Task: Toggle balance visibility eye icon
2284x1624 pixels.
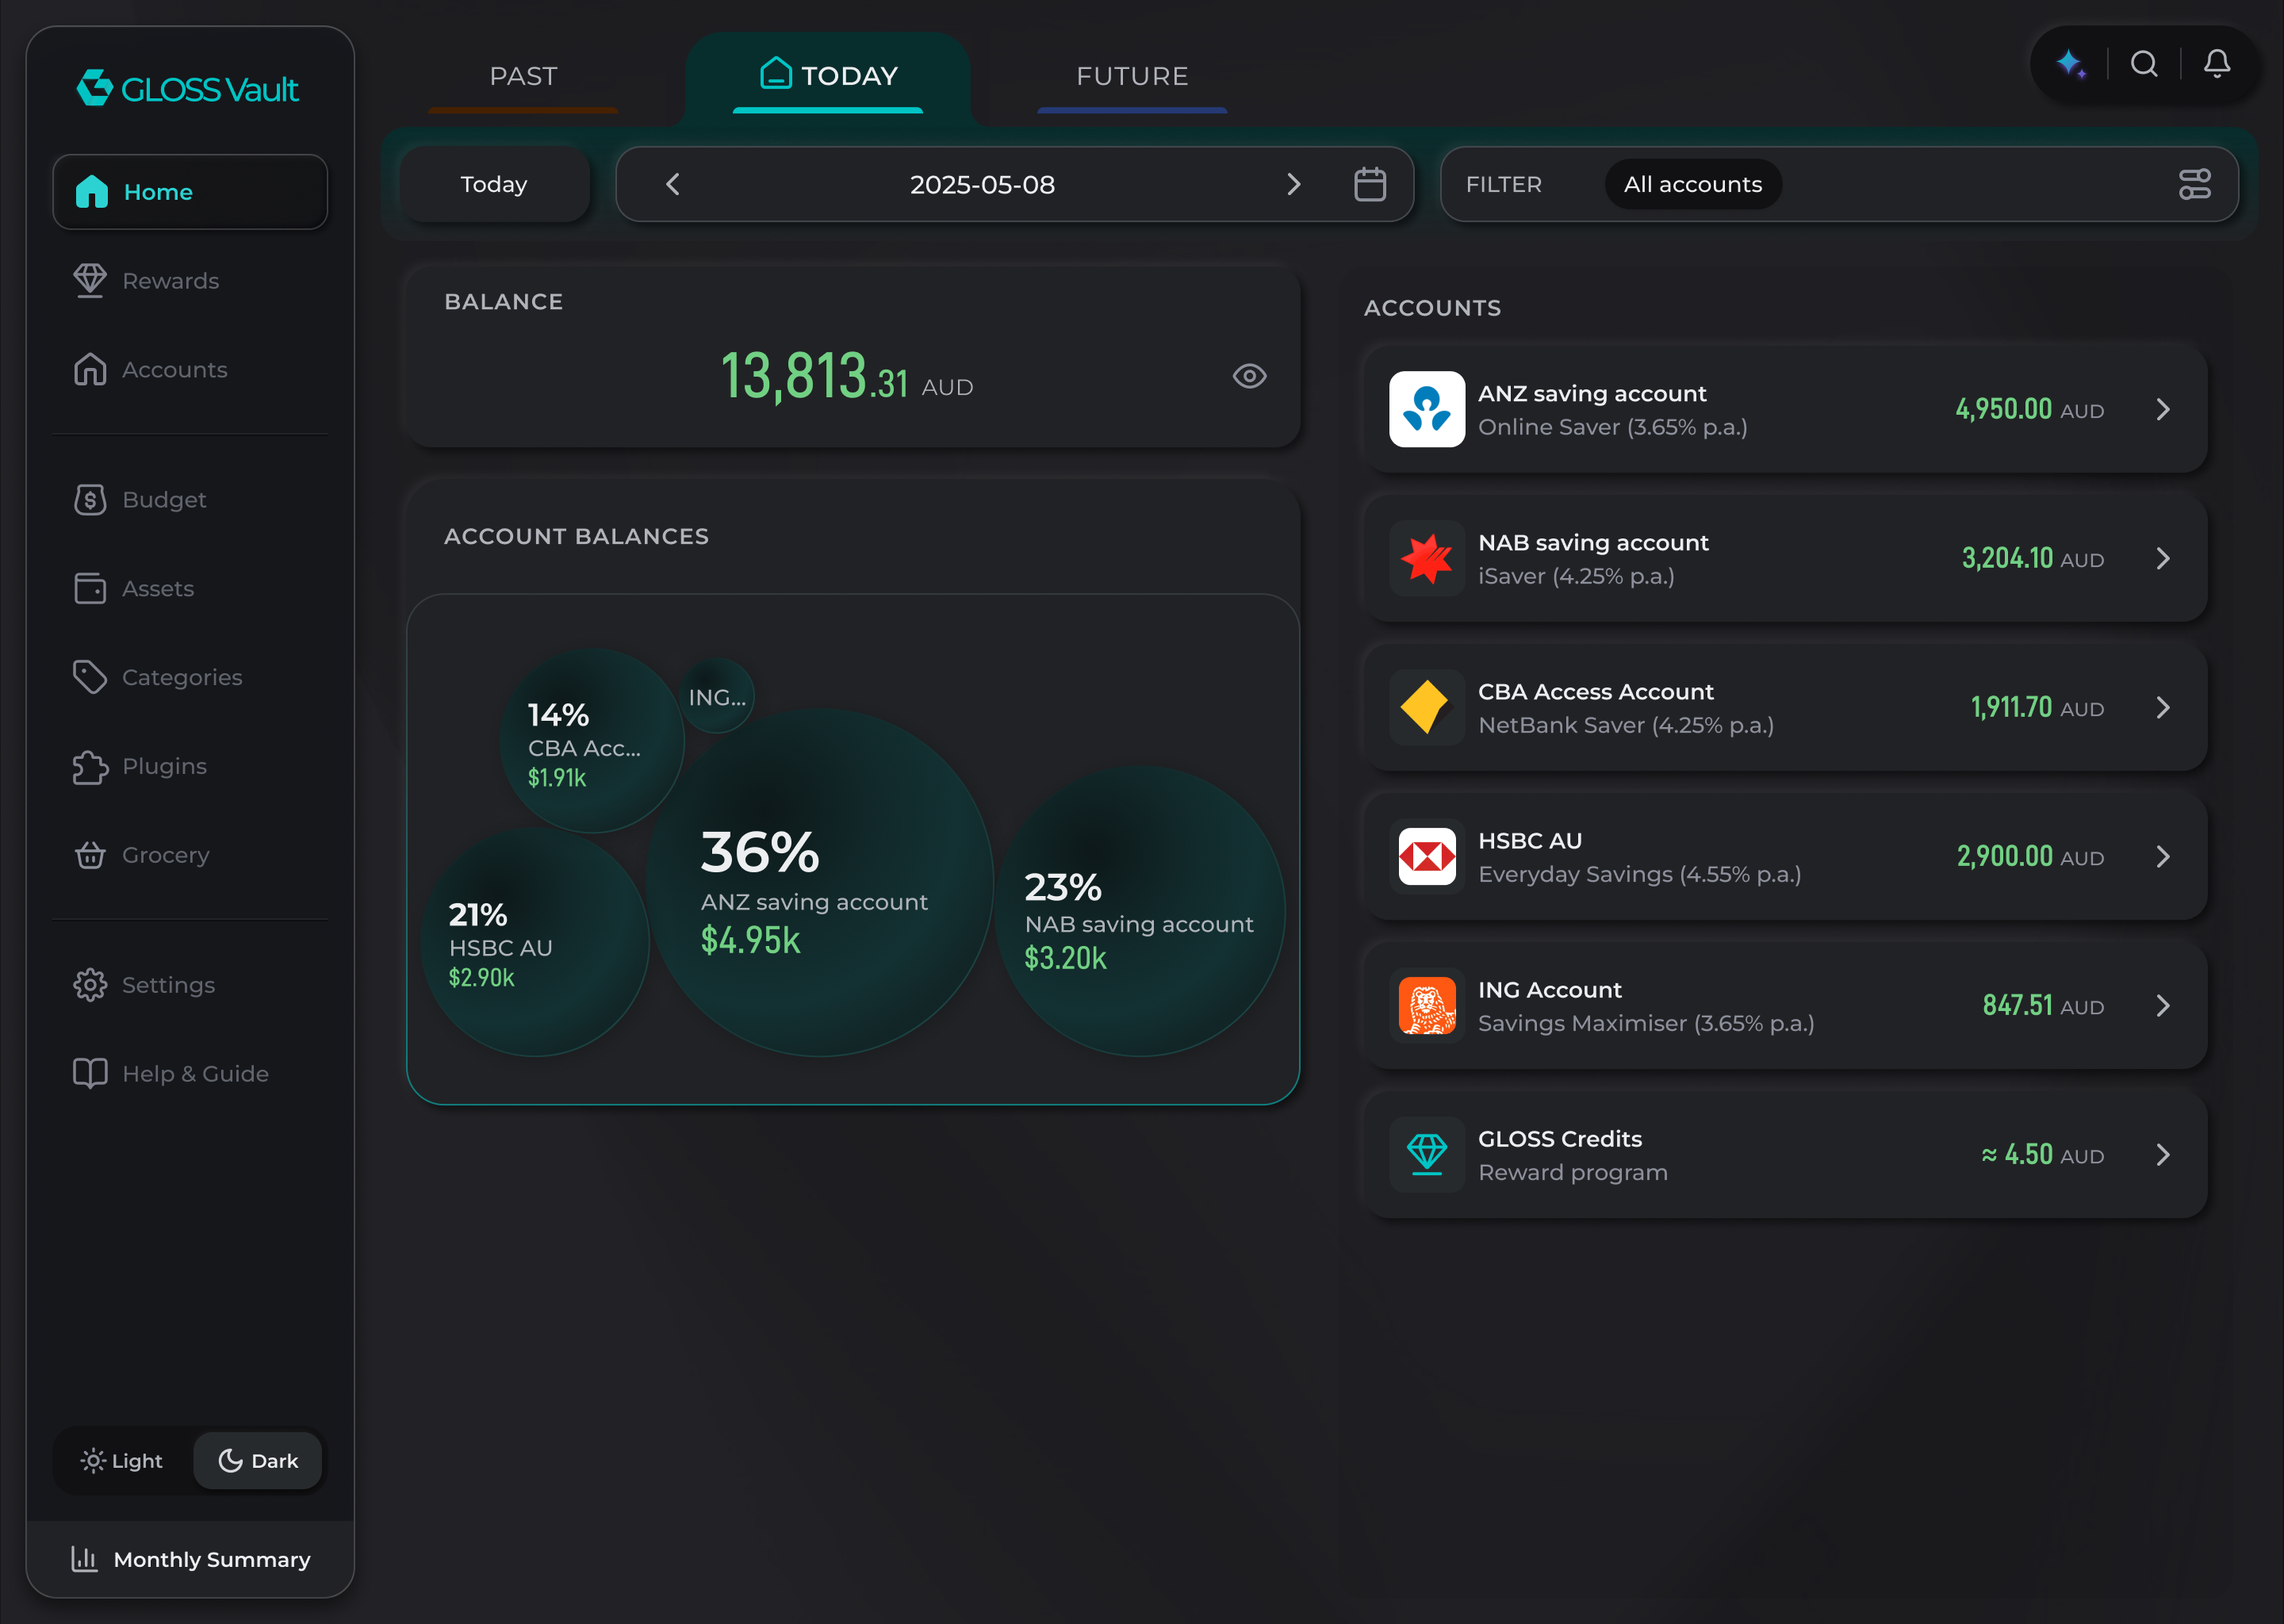Action: click(x=1249, y=376)
